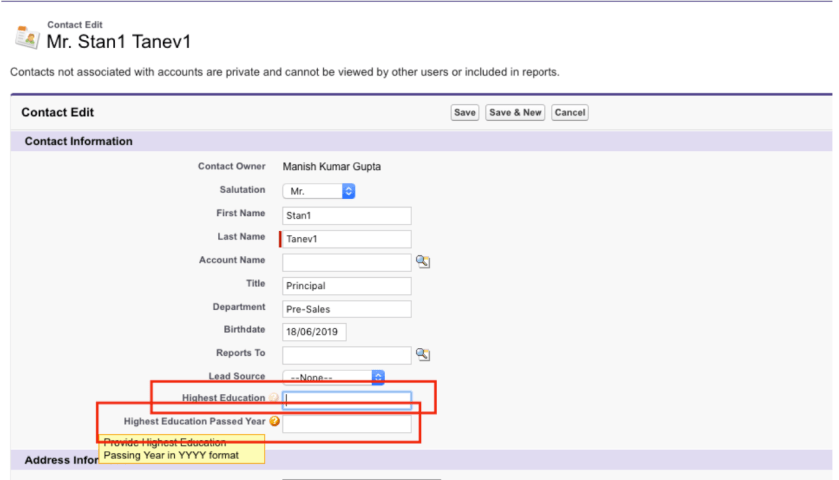Cancel the contact edit

(569, 113)
